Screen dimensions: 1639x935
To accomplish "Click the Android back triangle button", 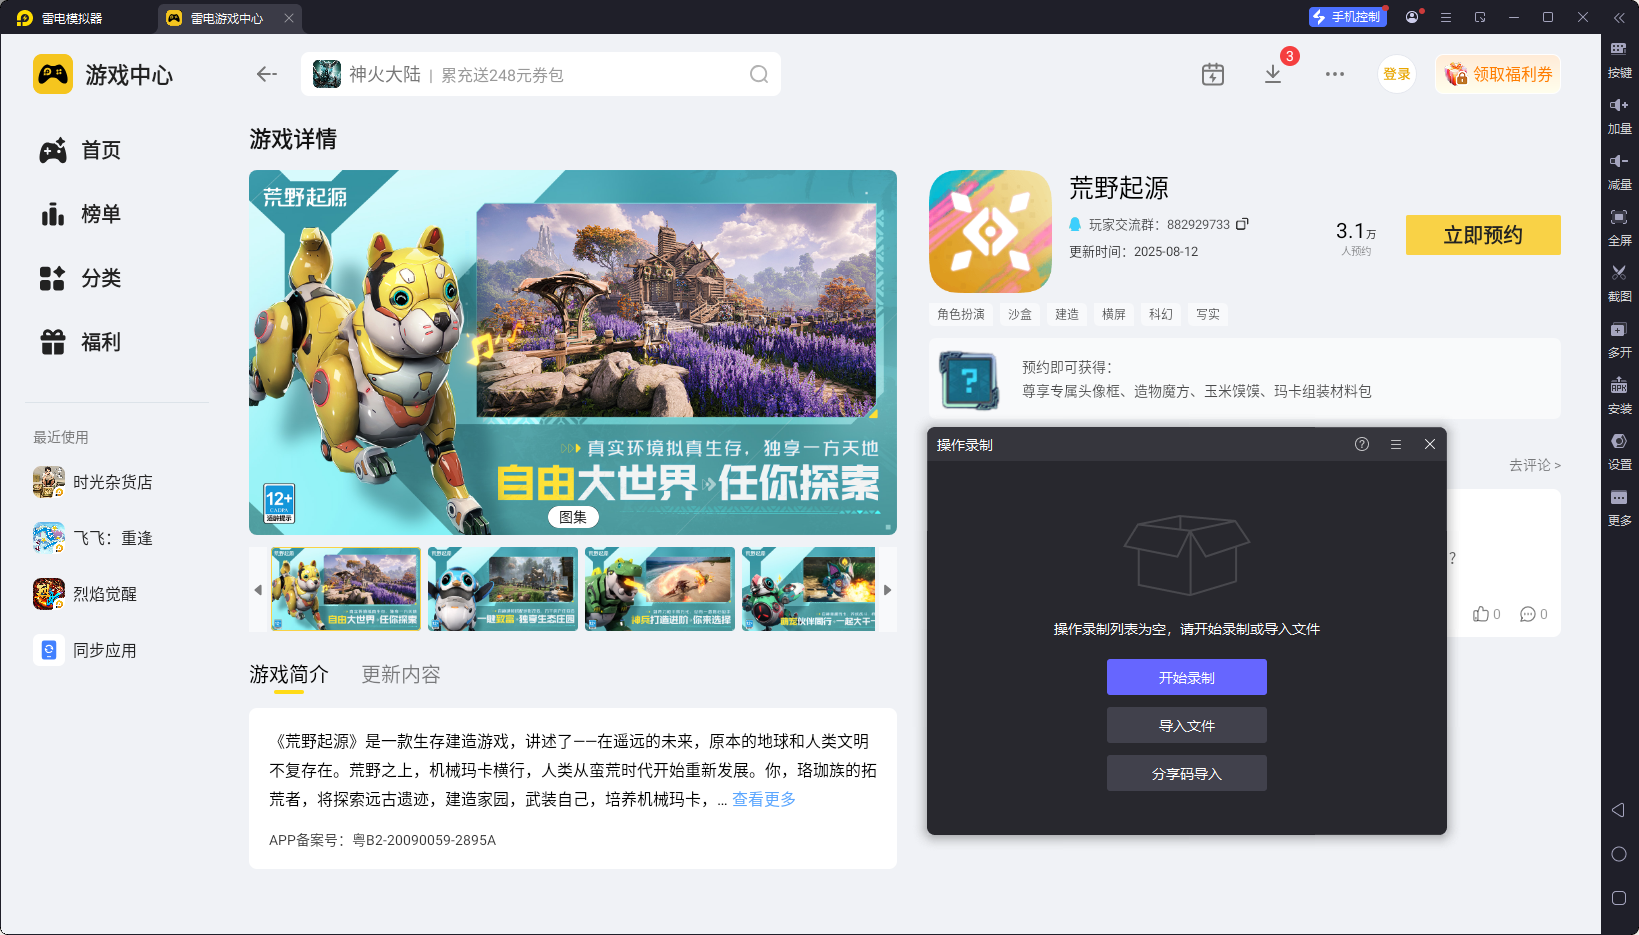I will [1618, 810].
